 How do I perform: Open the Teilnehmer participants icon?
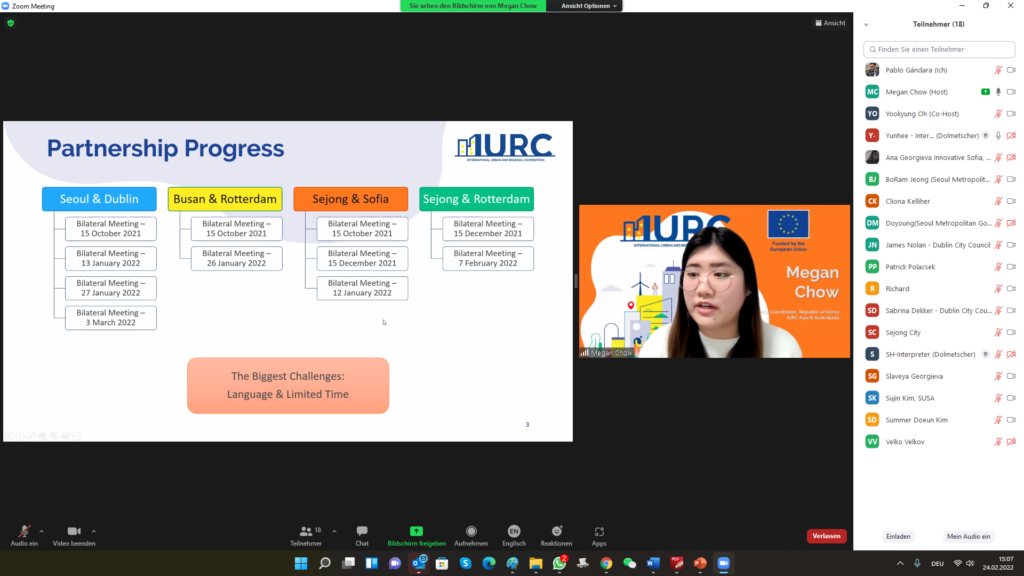[305, 531]
